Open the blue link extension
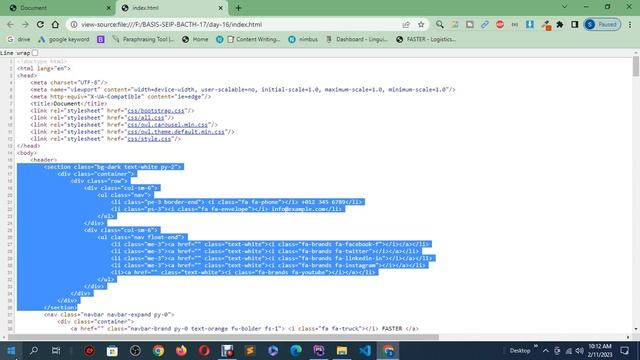Viewport: 640px width, 360px height. click(x=484, y=24)
